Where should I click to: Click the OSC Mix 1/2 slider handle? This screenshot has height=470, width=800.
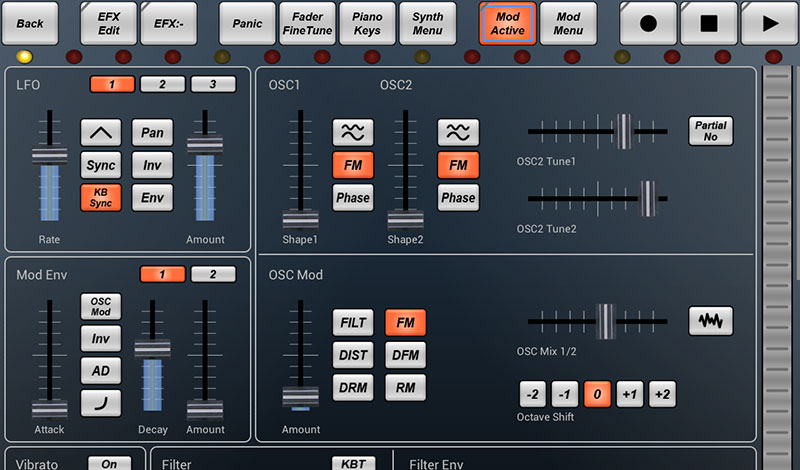(606, 321)
